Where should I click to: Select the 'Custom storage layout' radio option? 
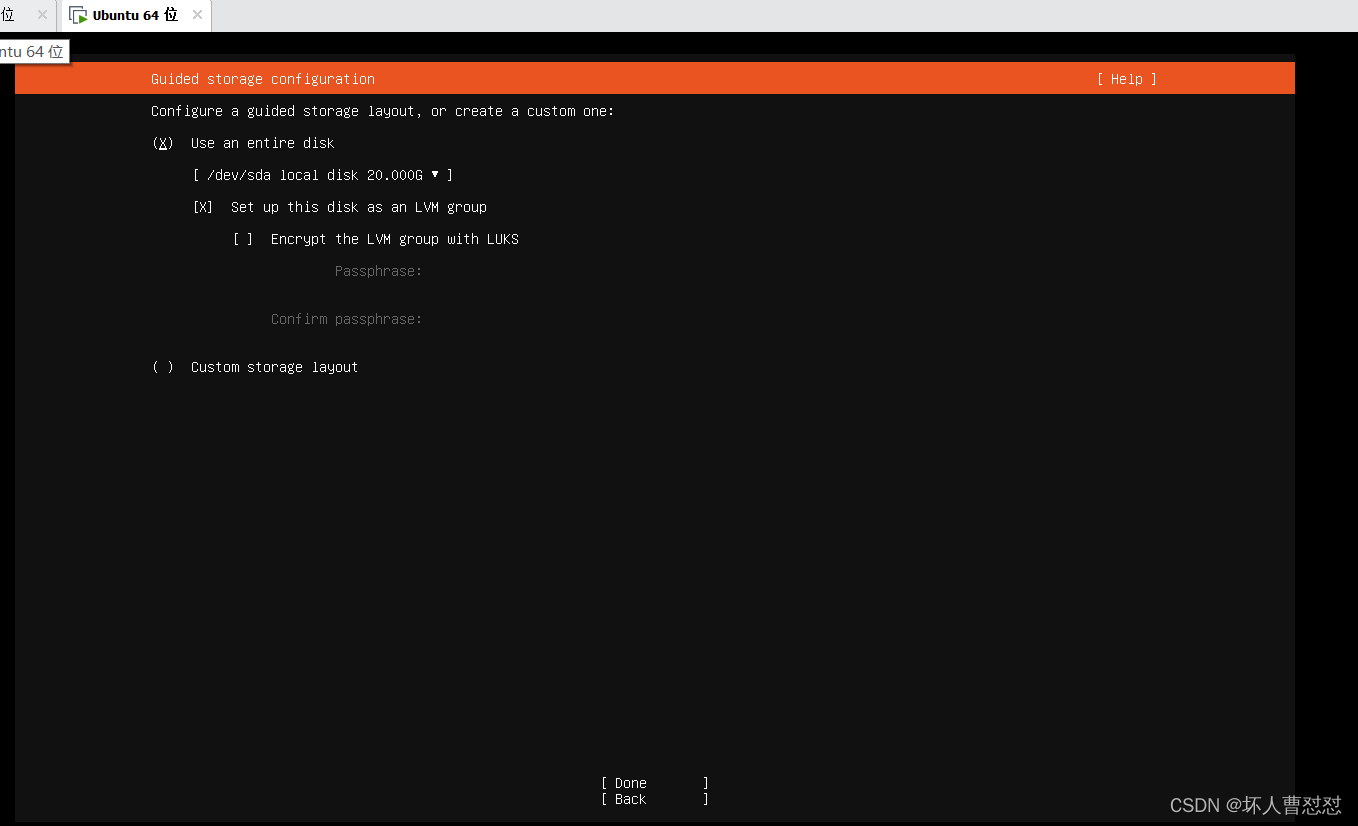pos(163,367)
